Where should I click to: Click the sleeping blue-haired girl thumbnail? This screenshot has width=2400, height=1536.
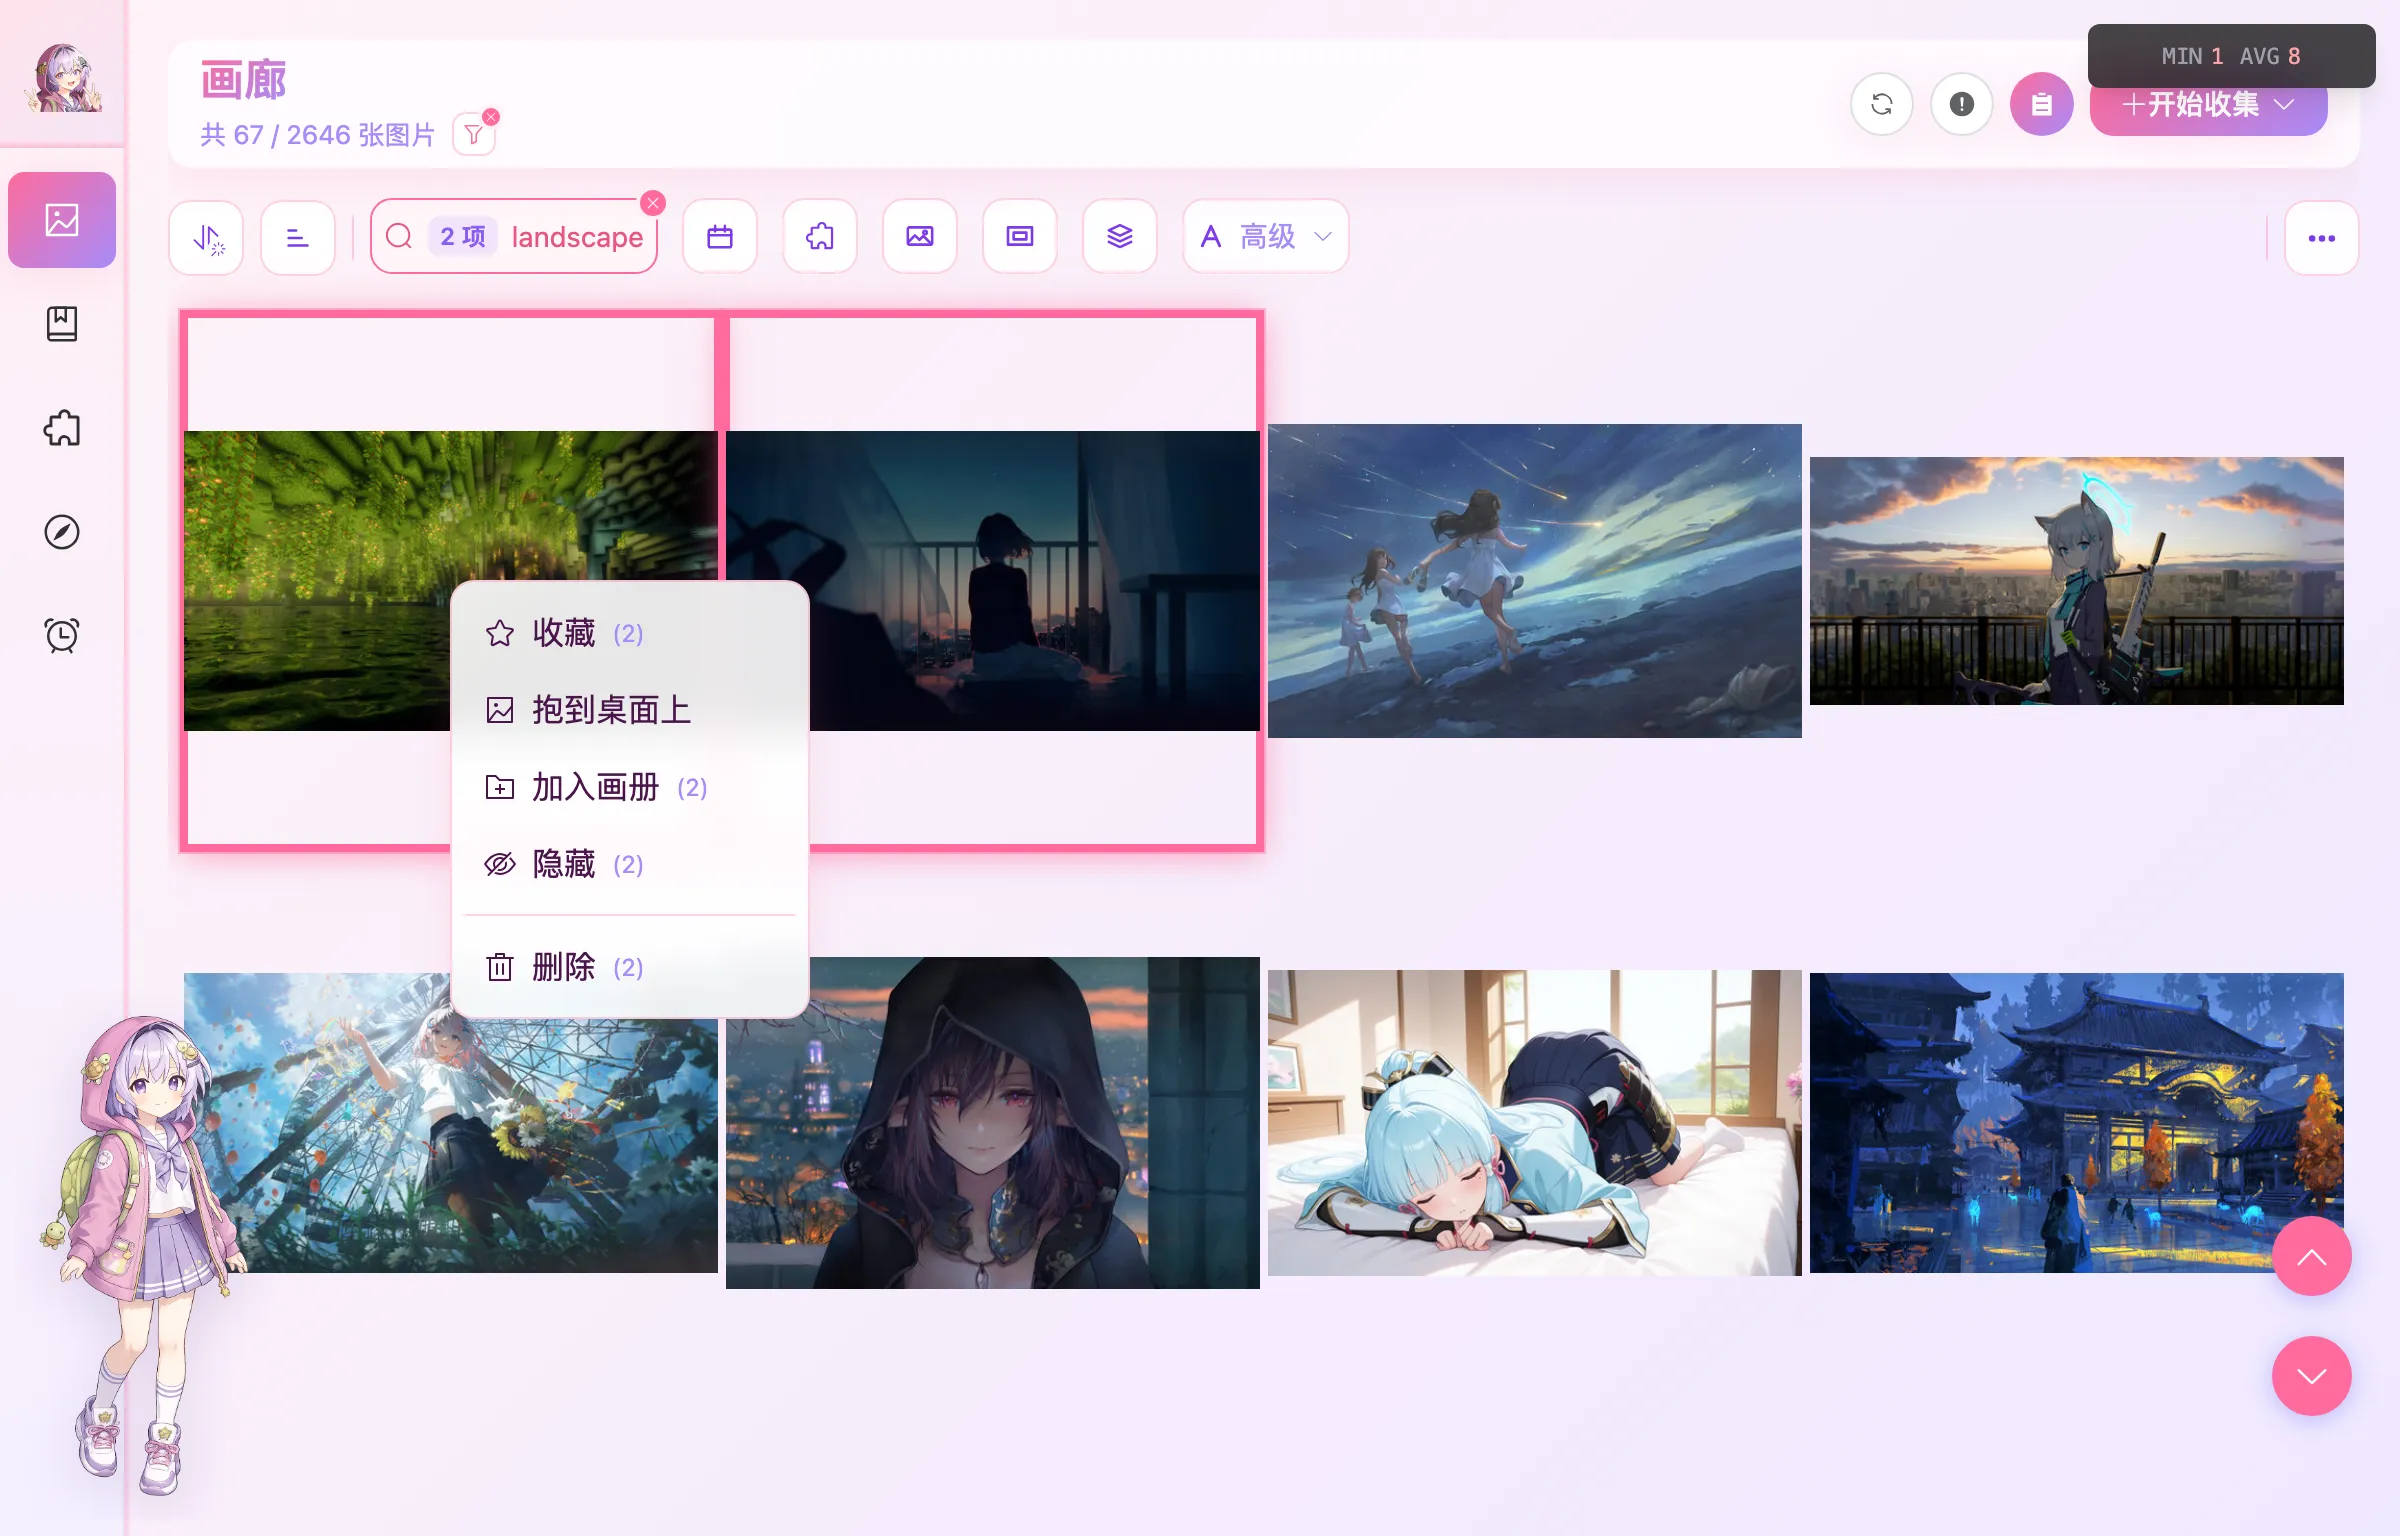pos(1535,1123)
